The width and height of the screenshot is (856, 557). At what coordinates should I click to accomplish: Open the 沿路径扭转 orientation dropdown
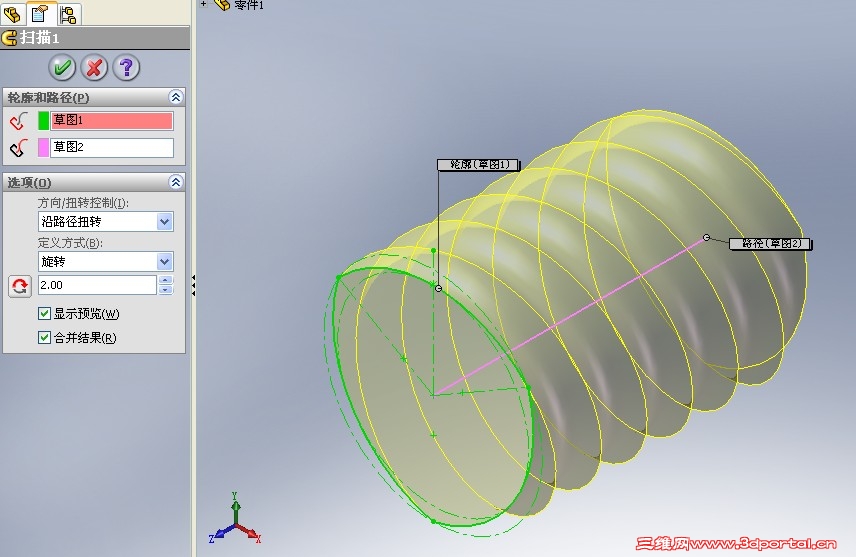(165, 222)
